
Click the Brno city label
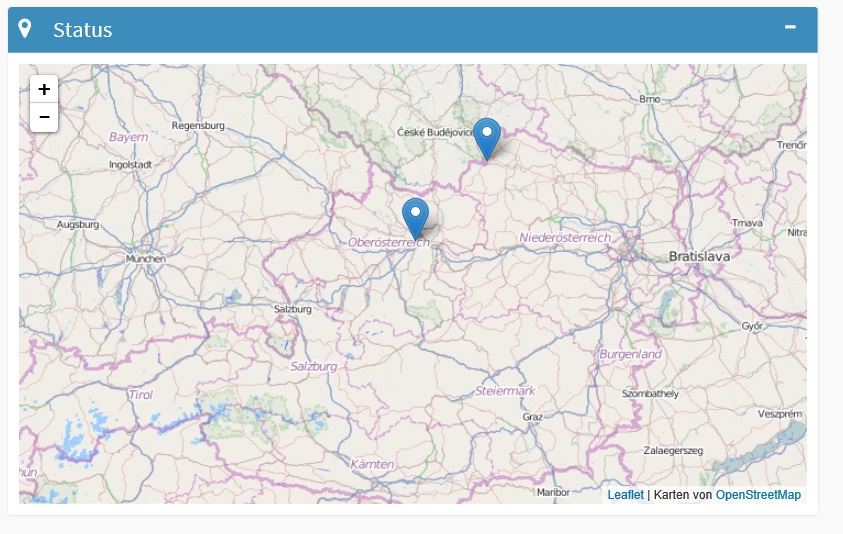[650, 99]
